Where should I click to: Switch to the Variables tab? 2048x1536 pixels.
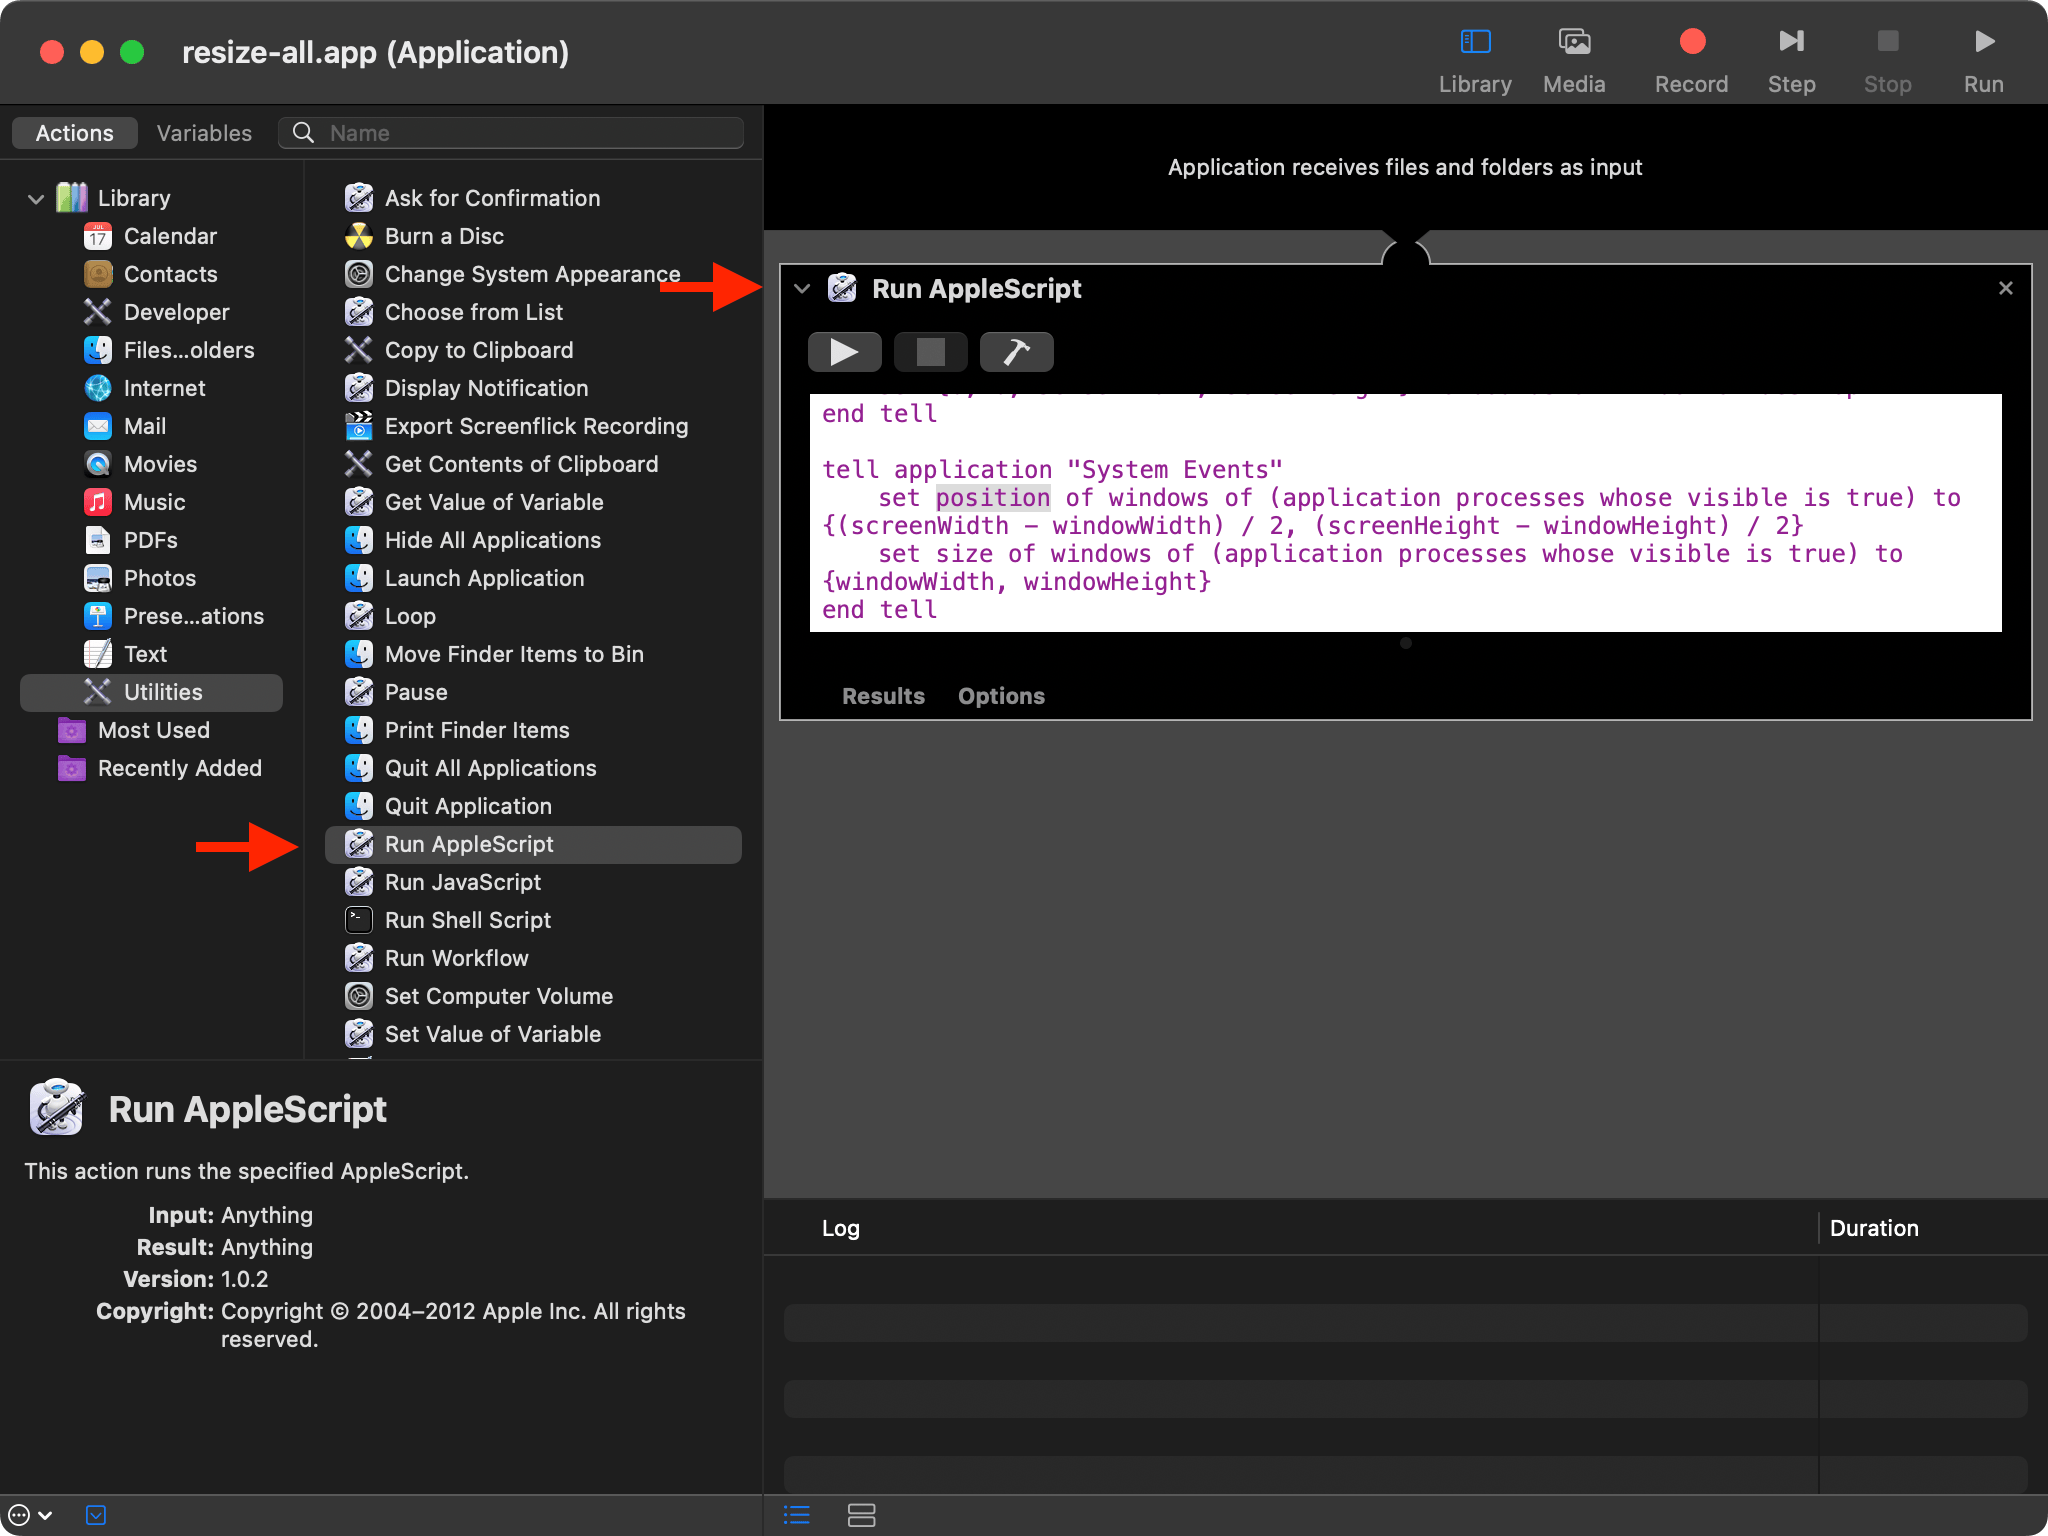(204, 133)
